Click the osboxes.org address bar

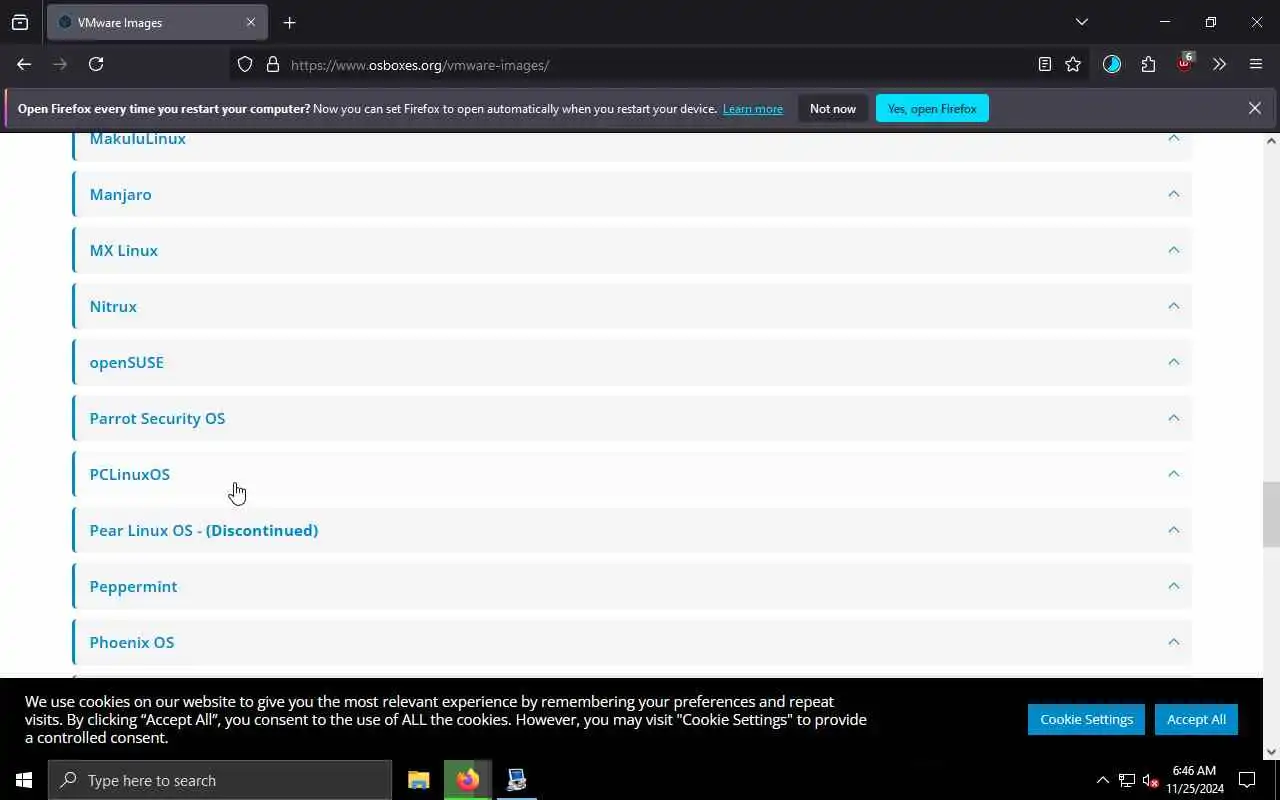(x=660, y=65)
